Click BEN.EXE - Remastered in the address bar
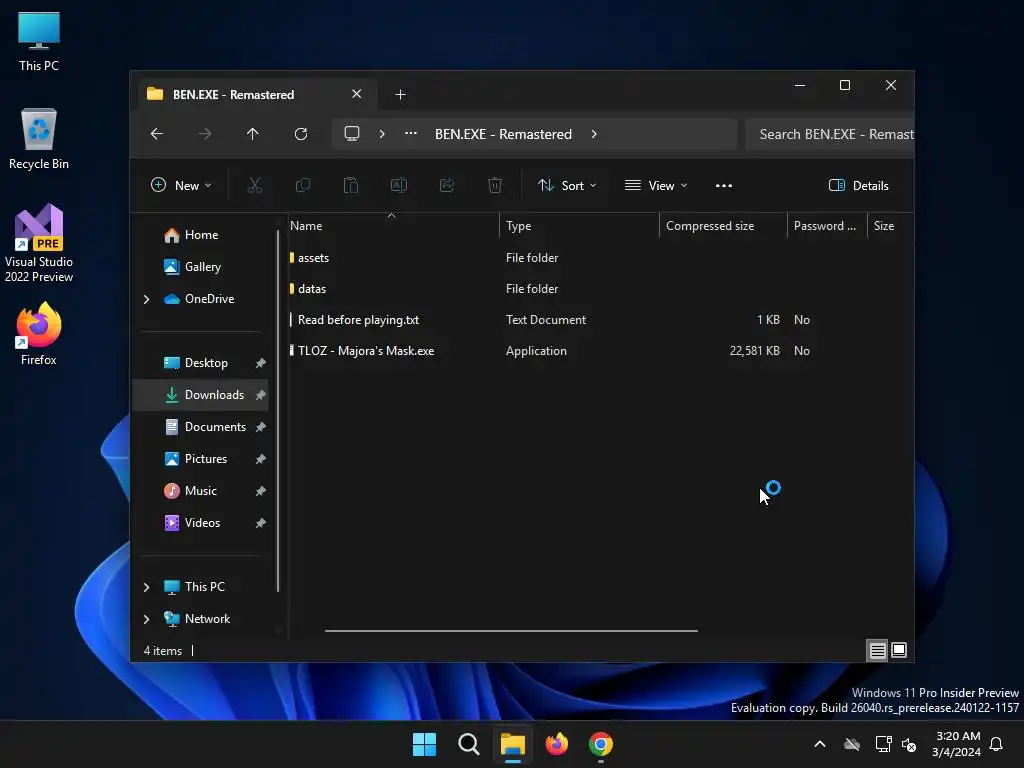 pos(503,134)
